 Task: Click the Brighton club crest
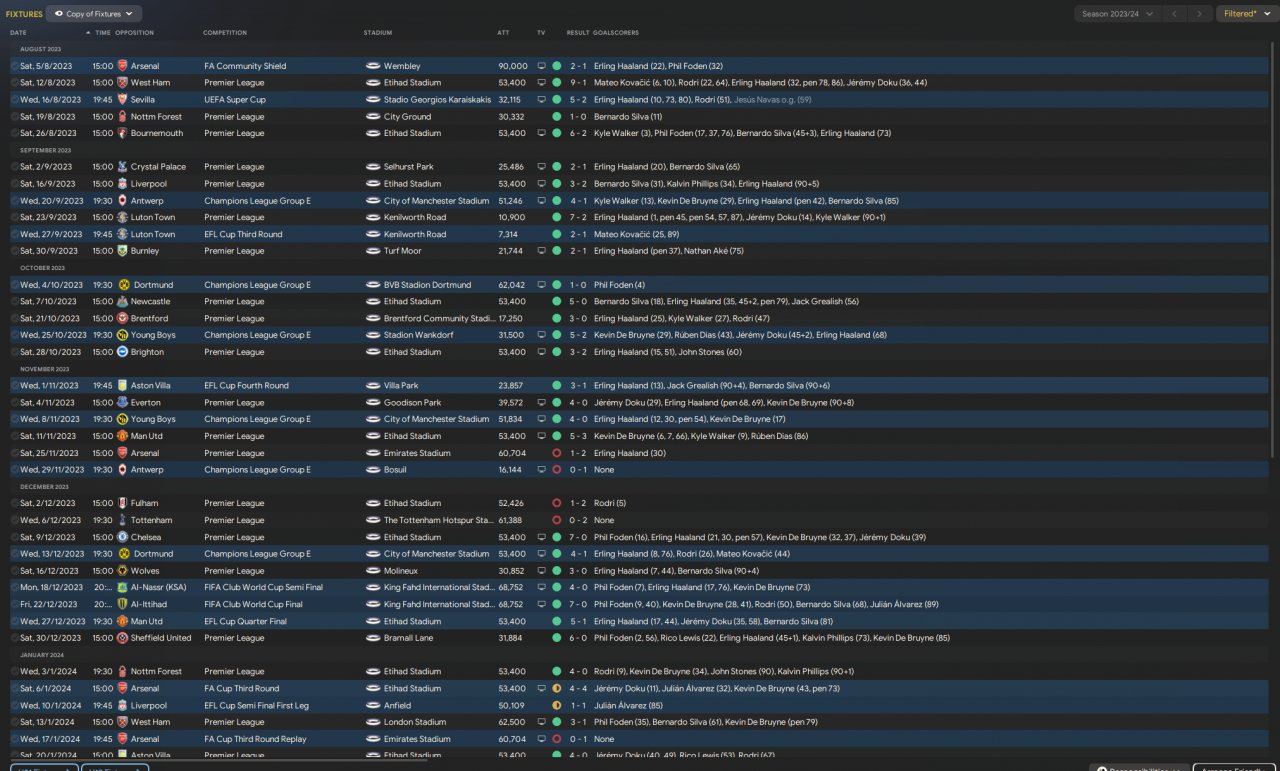click(123, 352)
